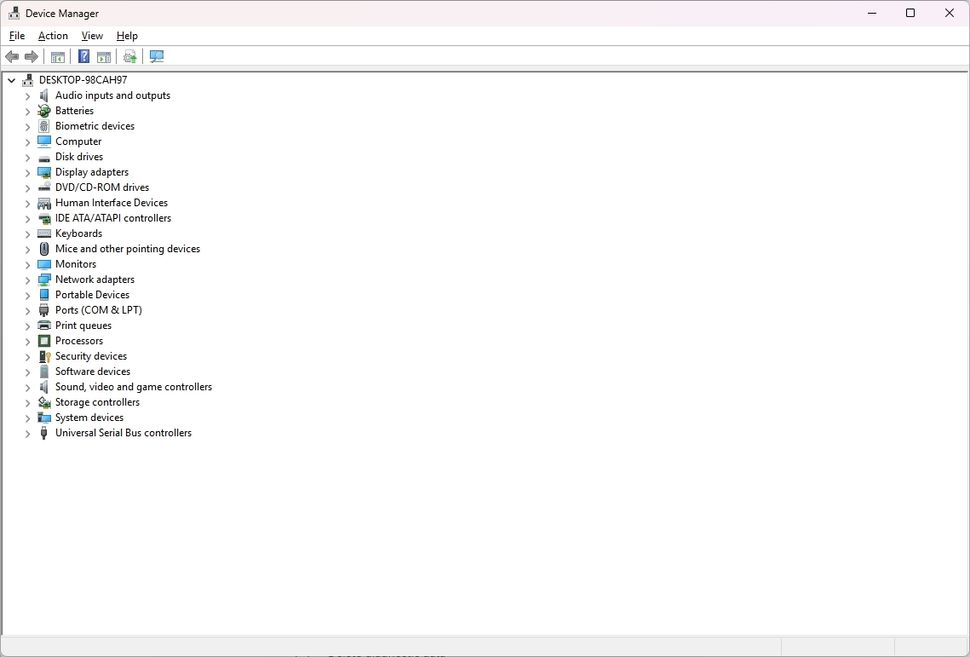Open Help using the blue question mark icon

pyautogui.click(x=83, y=56)
